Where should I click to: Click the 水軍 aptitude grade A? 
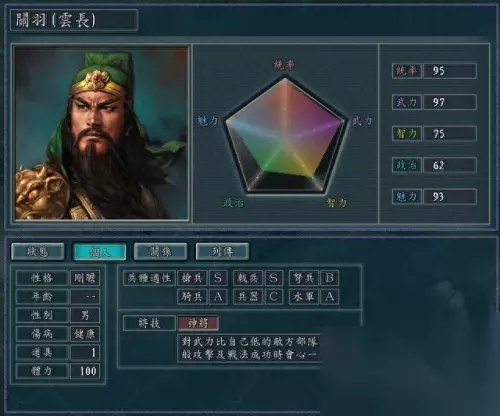(330, 297)
